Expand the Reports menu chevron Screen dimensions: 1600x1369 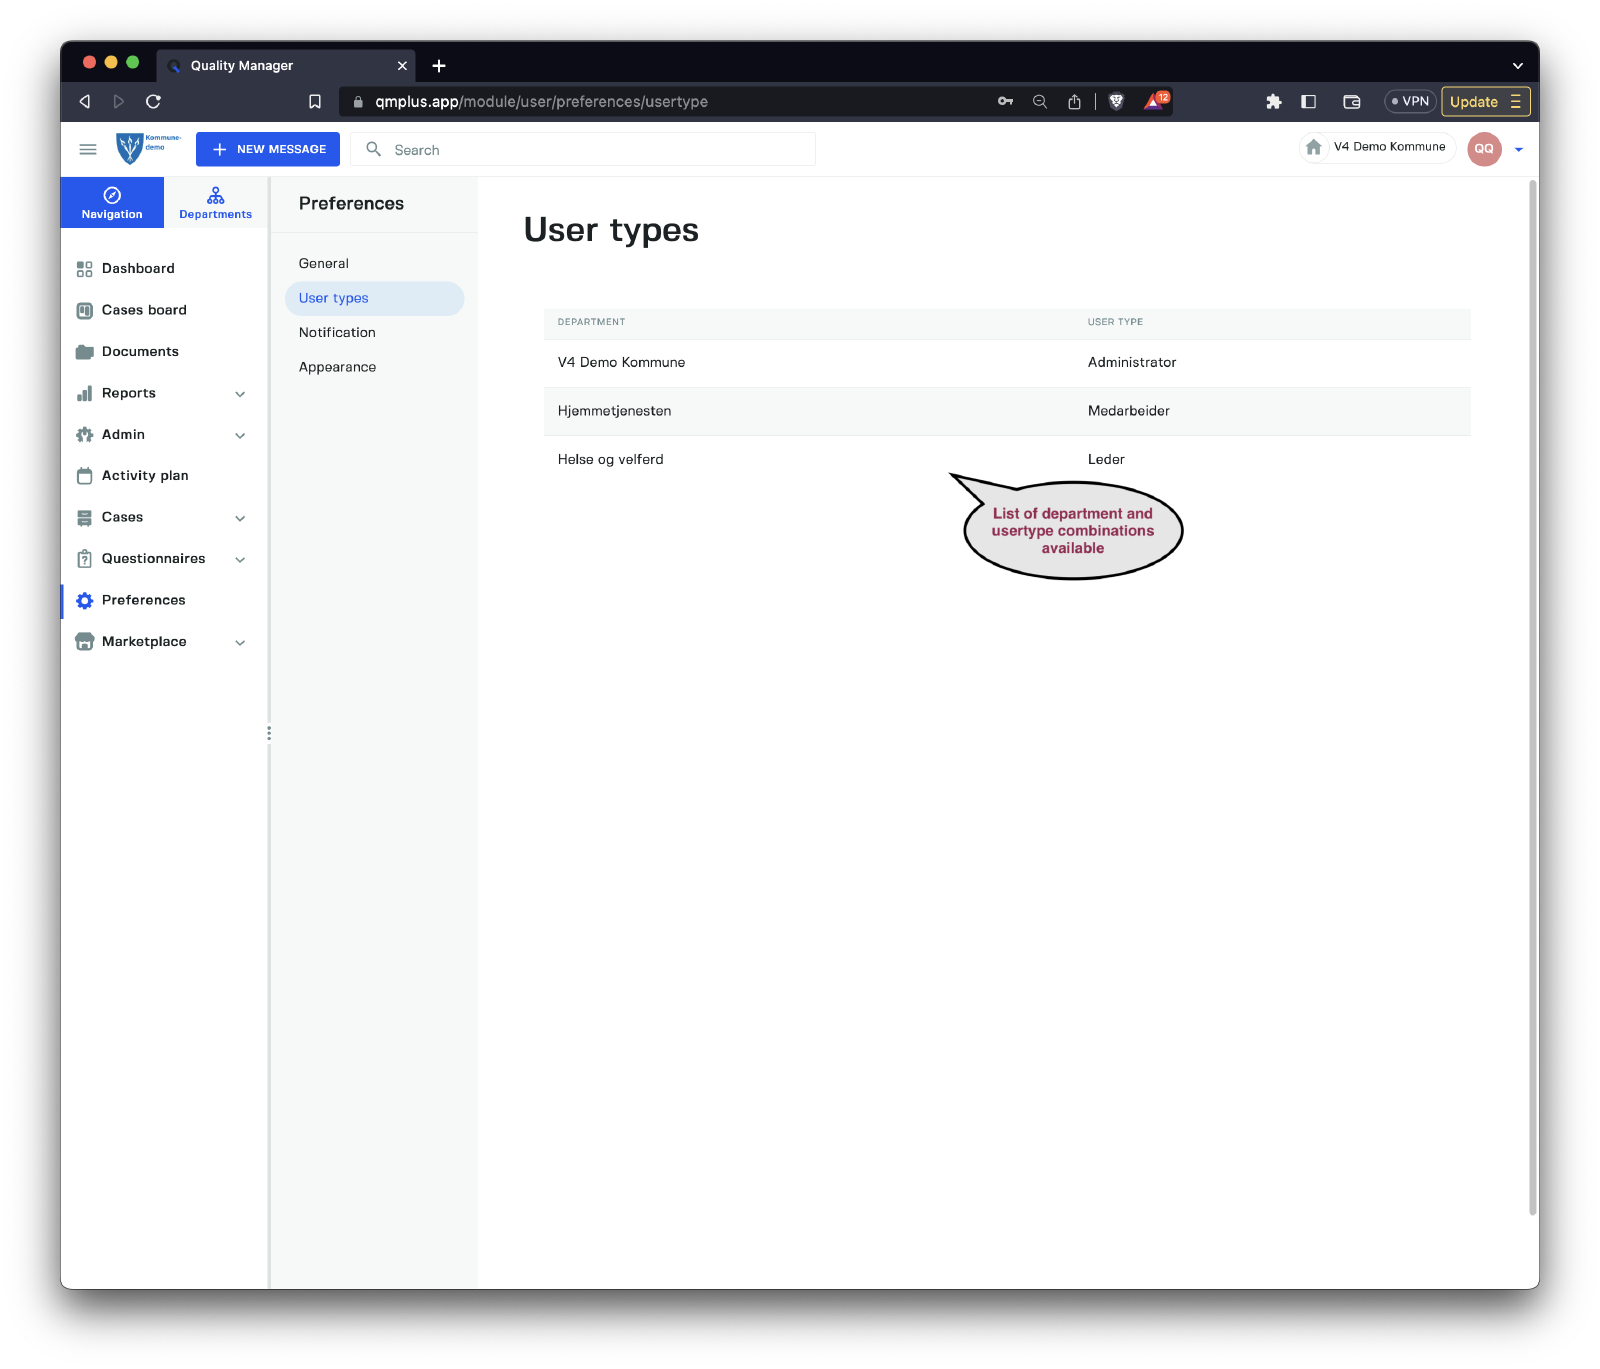(240, 394)
